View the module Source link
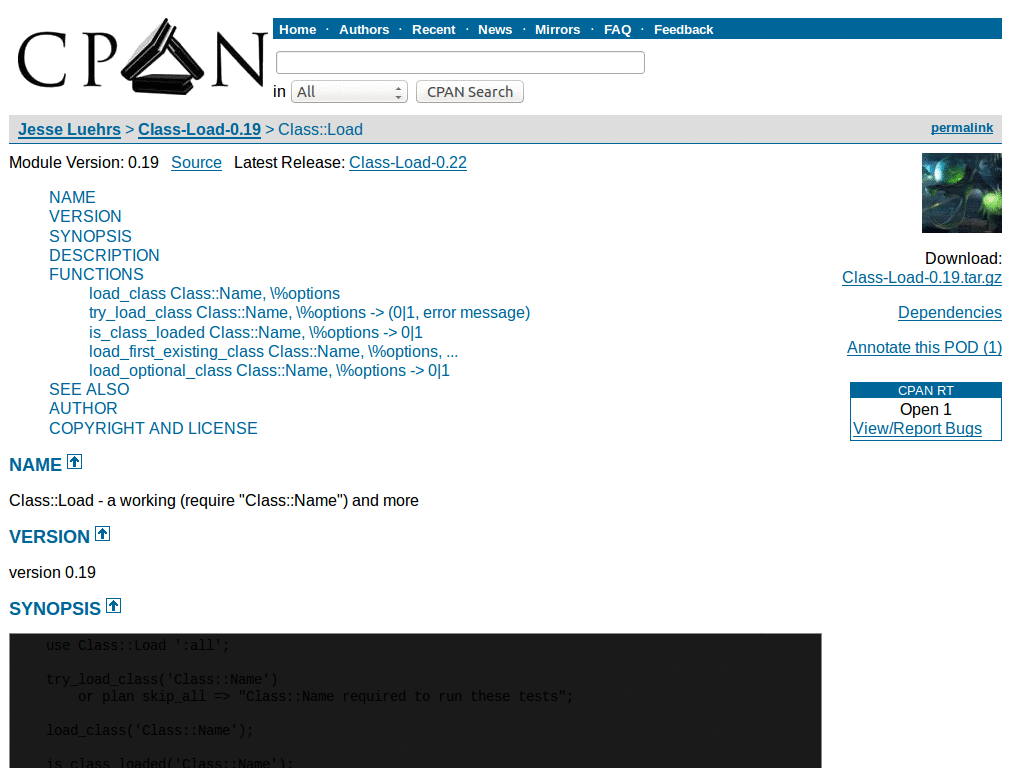Viewport: 1024px width, 768px height. tap(196, 163)
